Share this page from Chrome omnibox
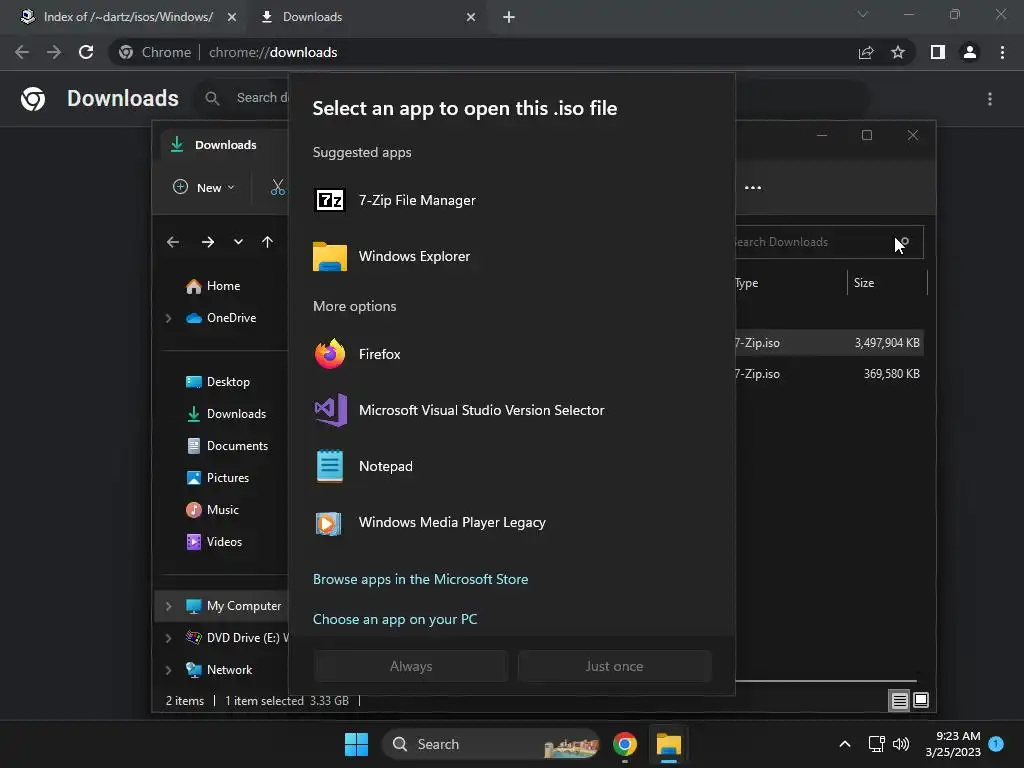The height and width of the screenshot is (768, 1024). tap(866, 52)
